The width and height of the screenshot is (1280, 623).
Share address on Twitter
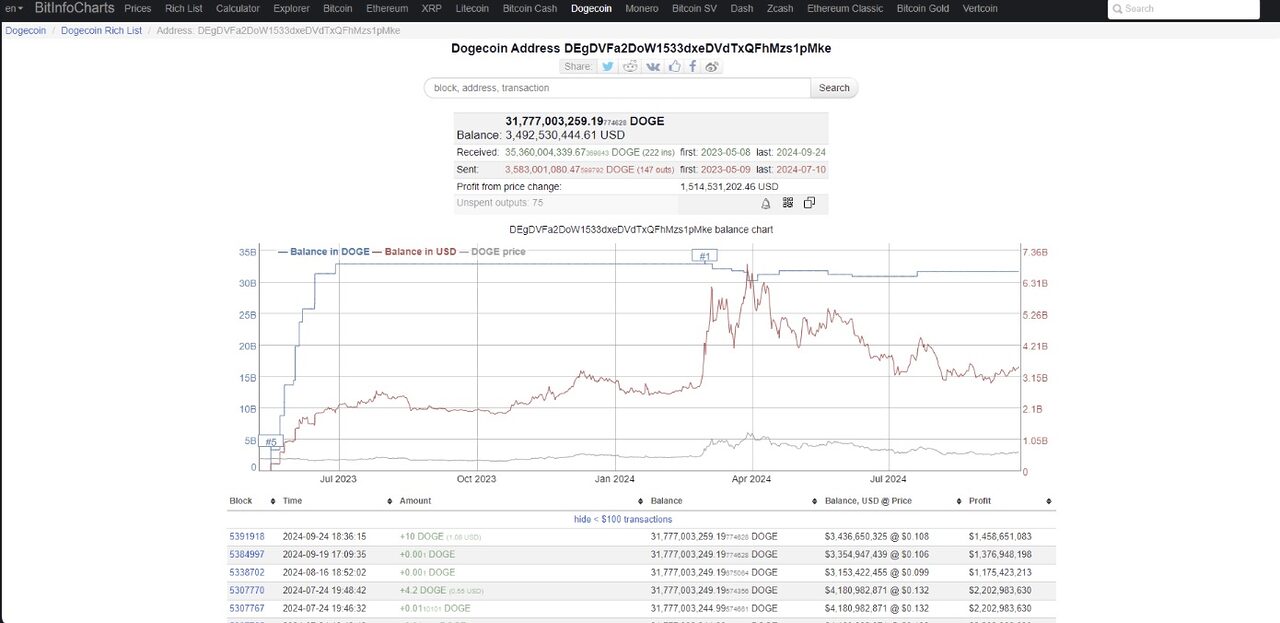click(x=607, y=66)
